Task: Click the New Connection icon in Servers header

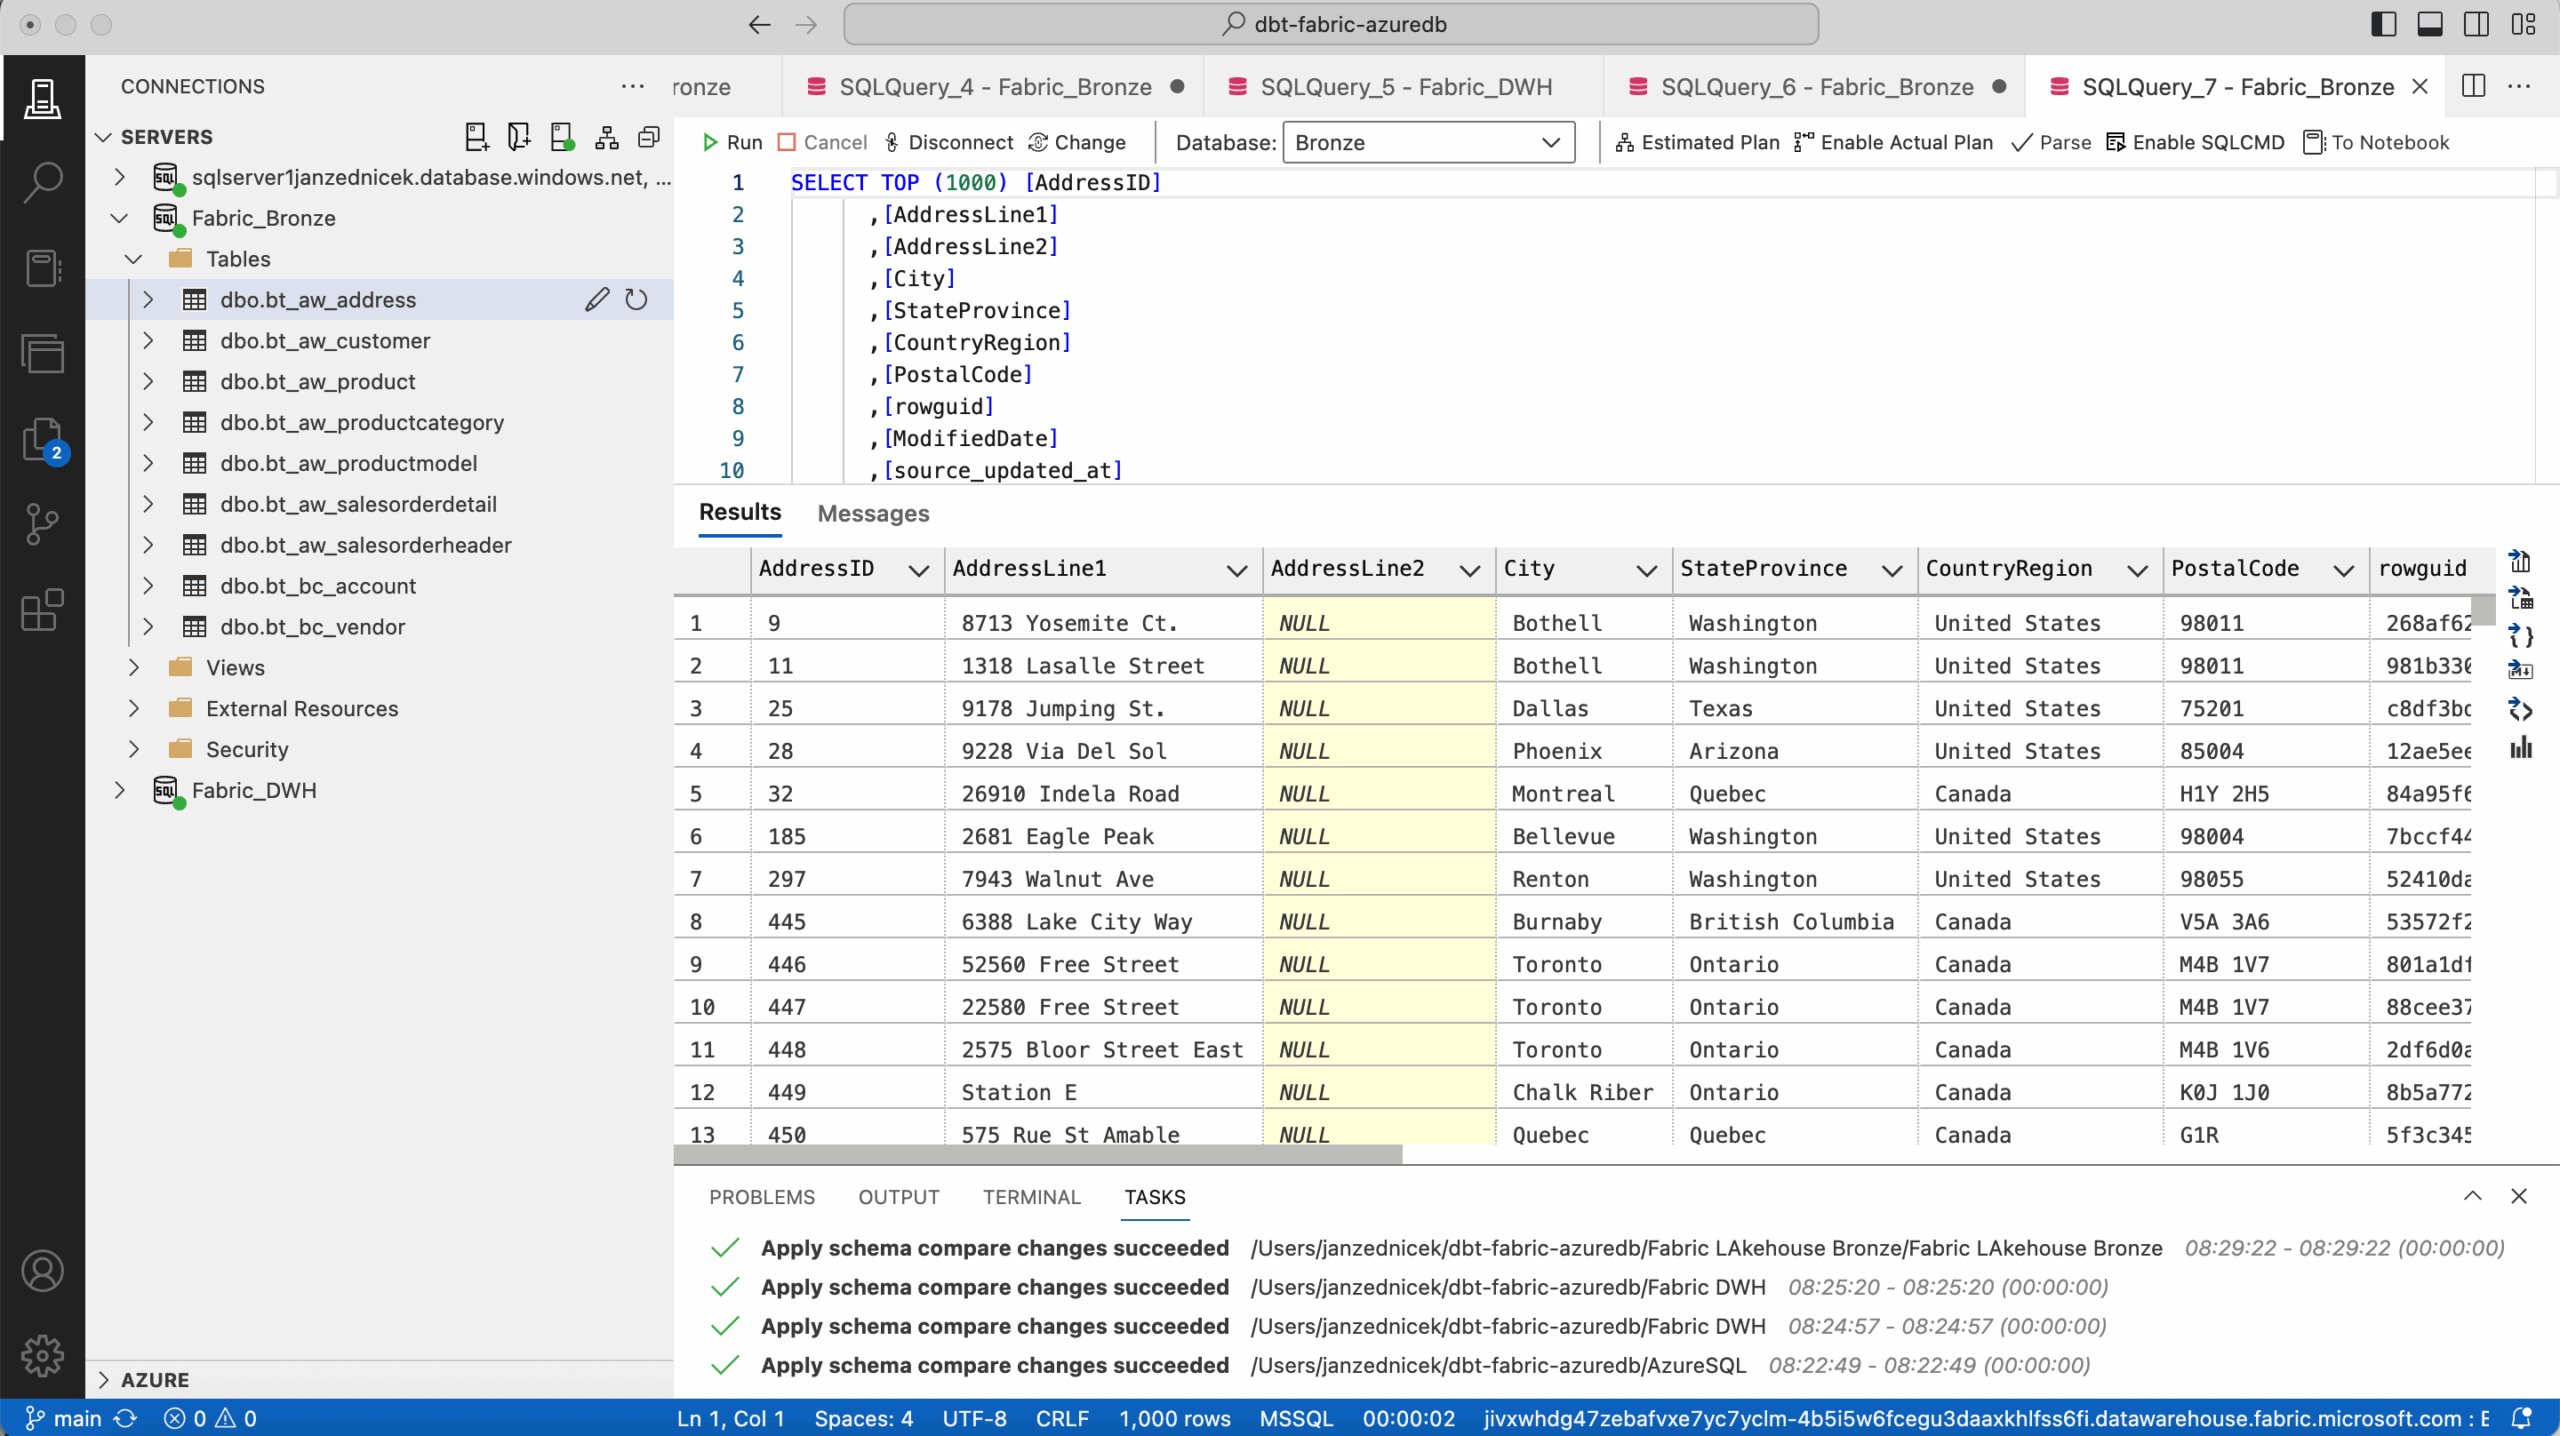Action: [477, 137]
